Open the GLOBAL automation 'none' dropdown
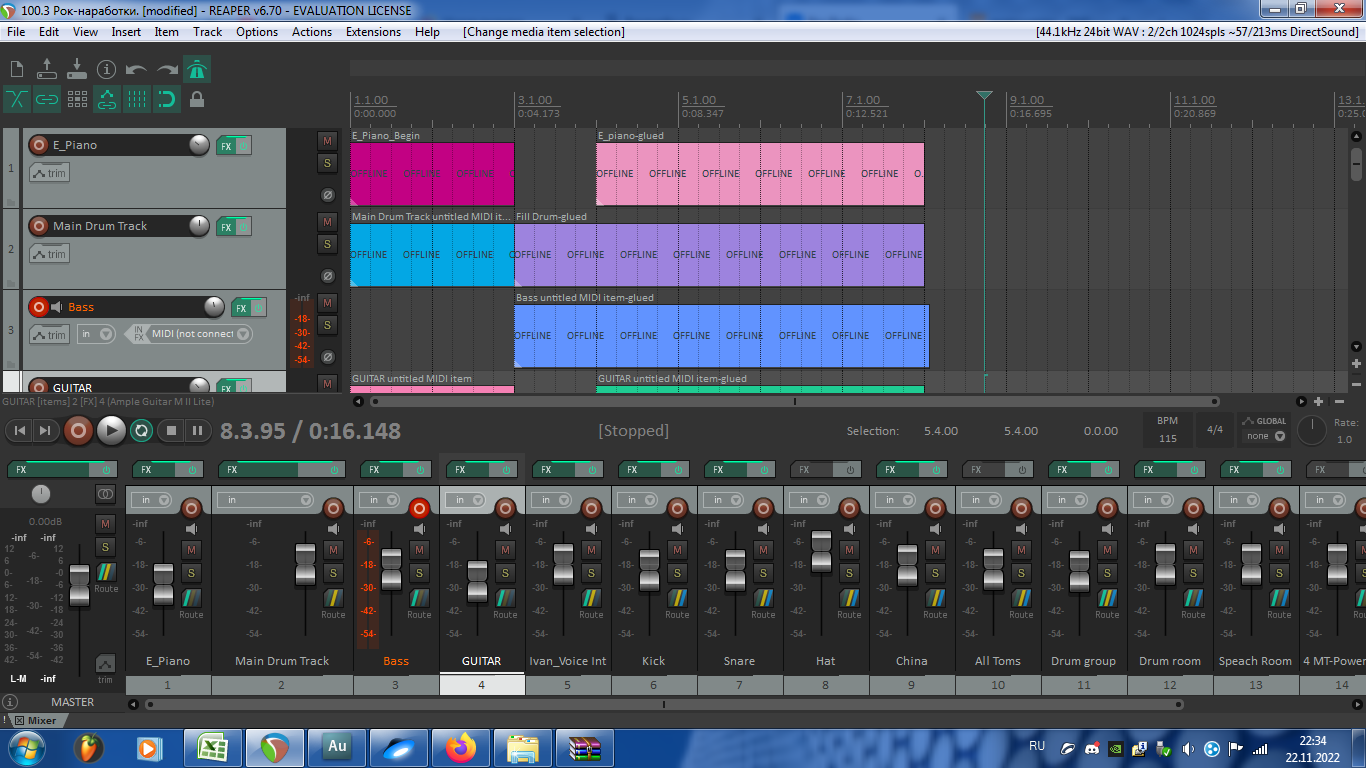The image size is (1366, 768). pyautogui.click(x=1265, y=436)
